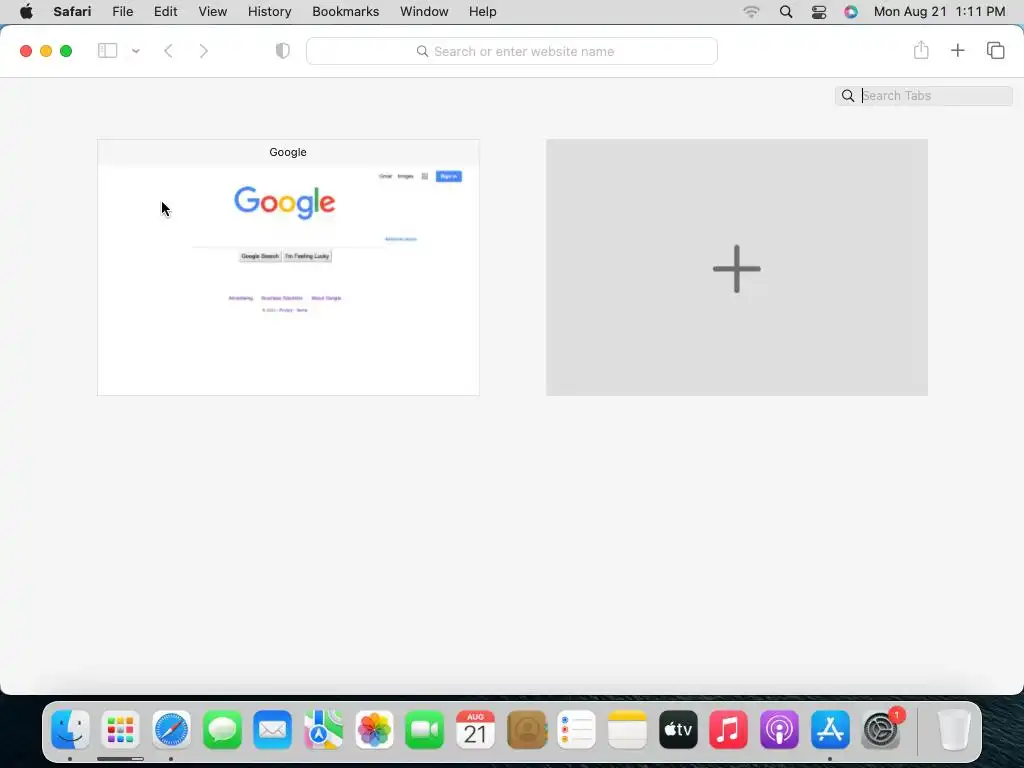
Task: Open Reminders from the Dock
Action: pos(577,729)
